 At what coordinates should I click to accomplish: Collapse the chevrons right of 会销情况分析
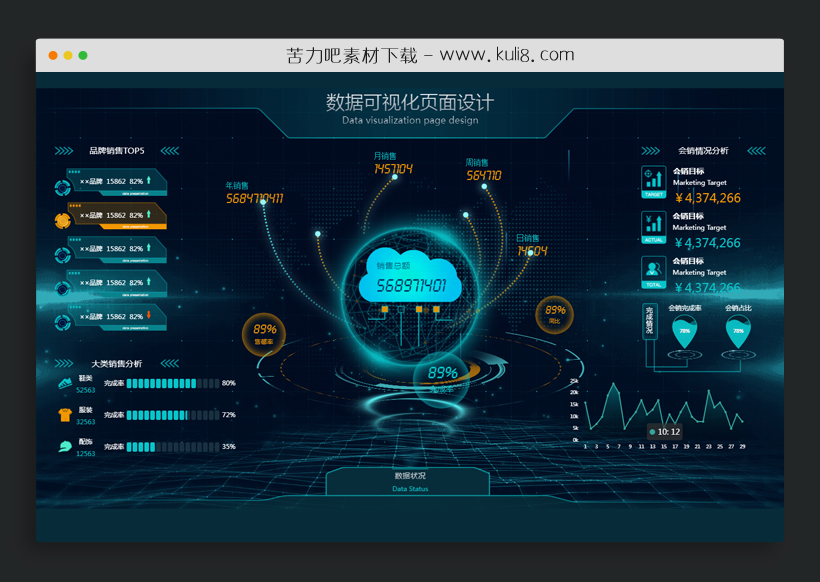click(x=756, y=150)
